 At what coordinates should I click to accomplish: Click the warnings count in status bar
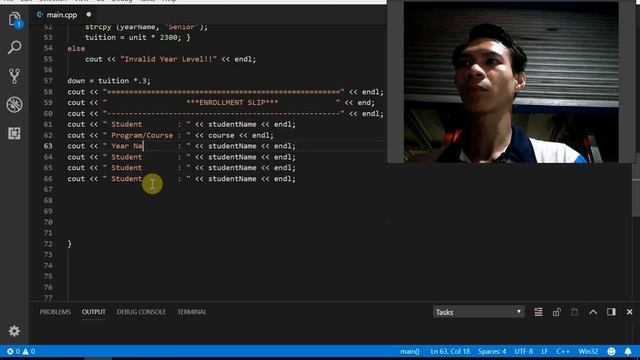[29, 351]
